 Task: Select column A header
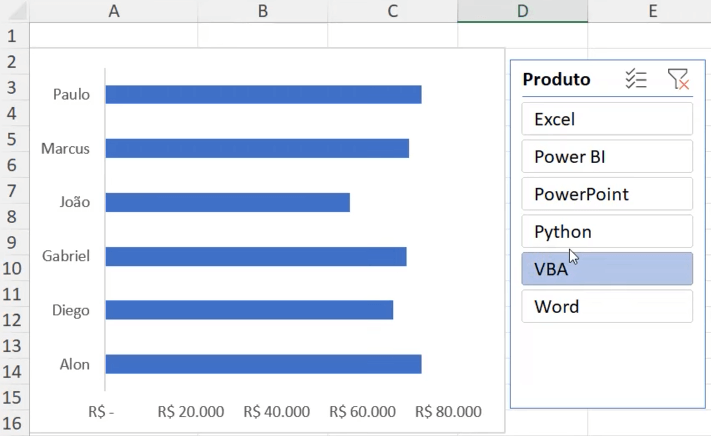pos(114,11)
